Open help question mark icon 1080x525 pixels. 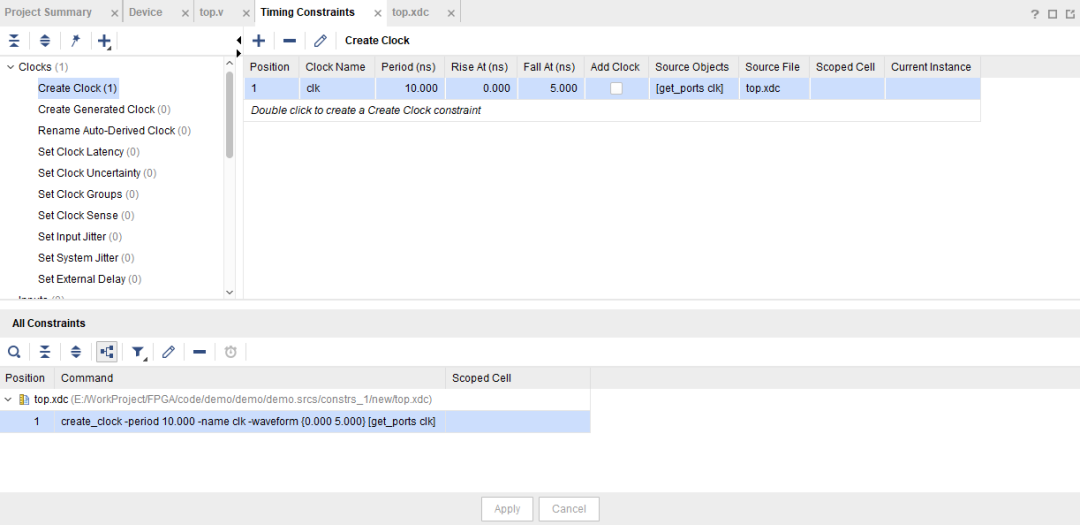1035,14
